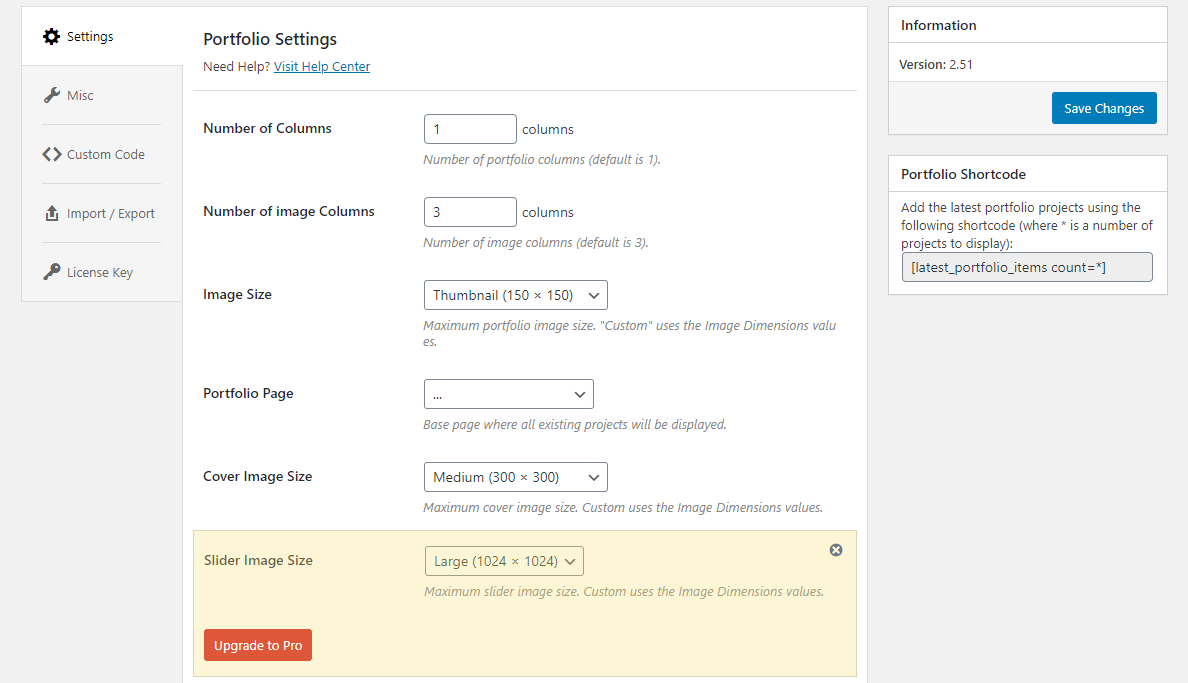This screenshot has height=683, width=1188.
Task: Open the Slider Image Size dropdown
Action: [x=503, y=560]
